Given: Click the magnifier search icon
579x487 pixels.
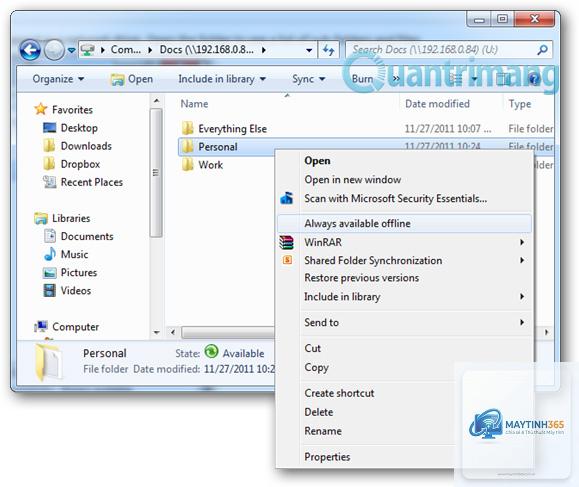Looking at the screenshot, I should pos(542,50).
